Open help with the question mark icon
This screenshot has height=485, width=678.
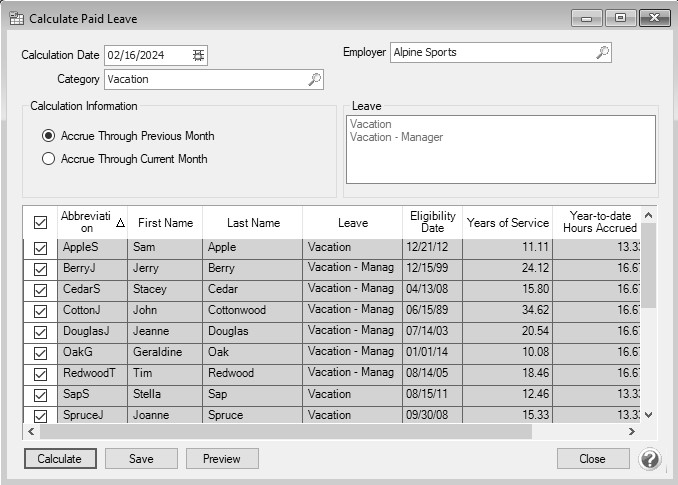(650, 459)
